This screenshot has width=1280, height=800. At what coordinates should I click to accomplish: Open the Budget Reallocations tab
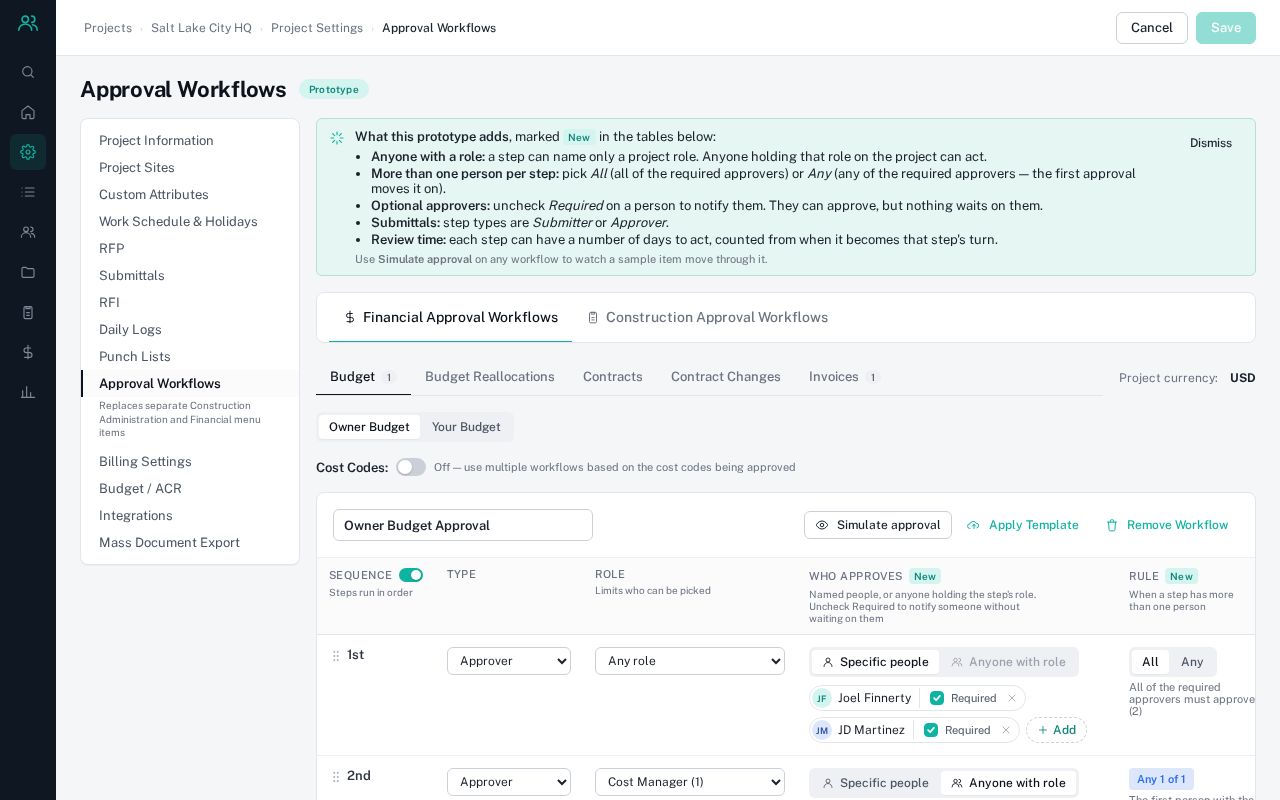(x=490, y=377)
